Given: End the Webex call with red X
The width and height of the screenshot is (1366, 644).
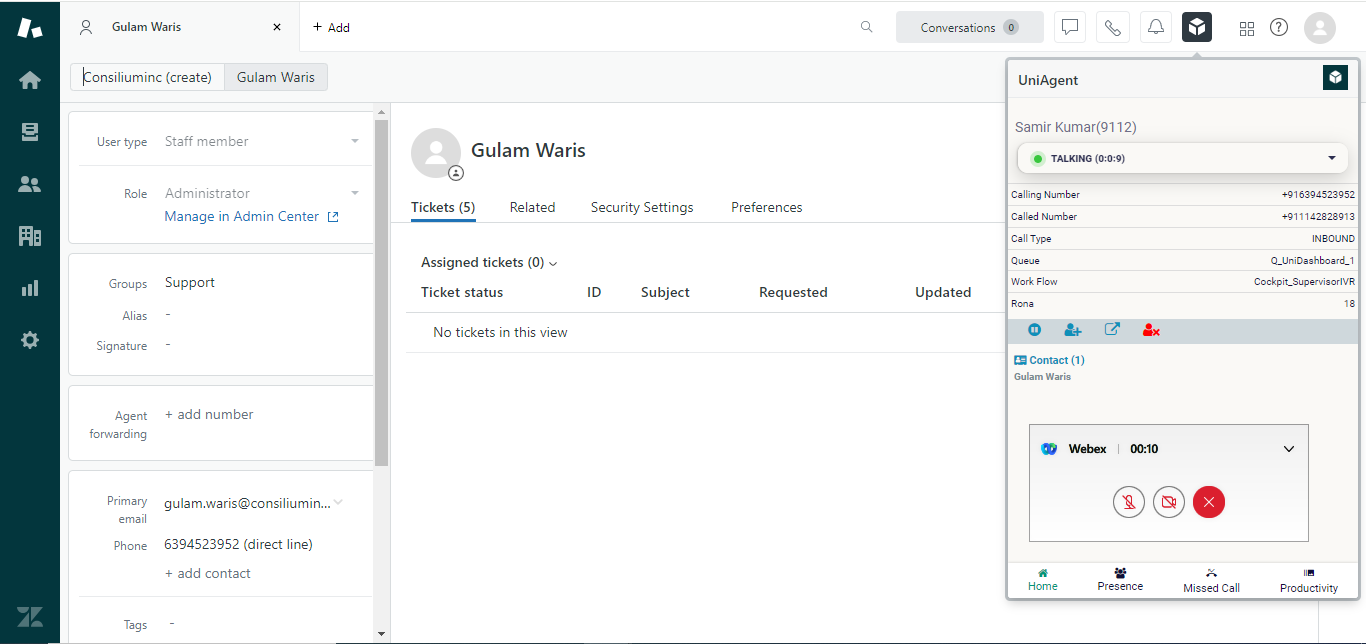Looking at the screenshot, I should pyautogui.click(x=1208, y=502).
